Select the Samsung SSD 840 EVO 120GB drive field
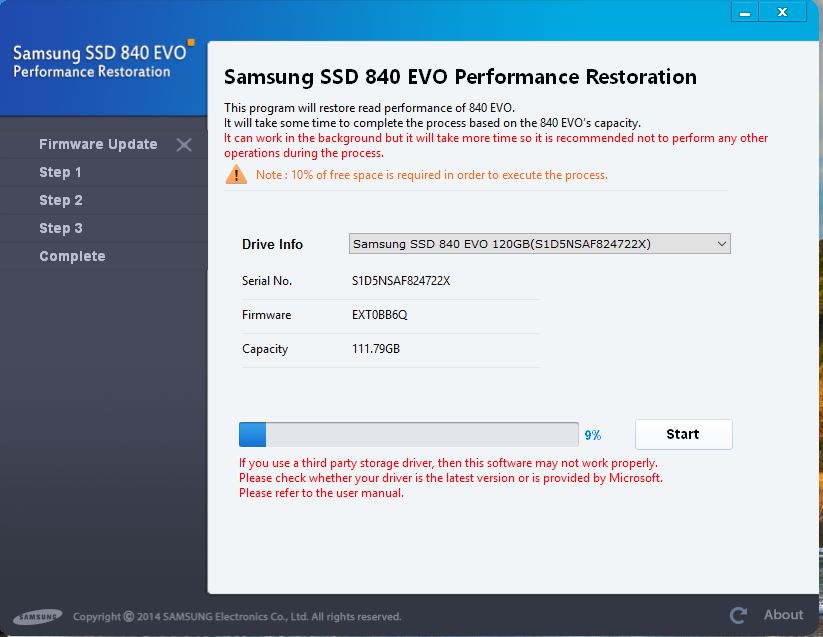The height and width of the screenshot is (637, 823). 530,244
